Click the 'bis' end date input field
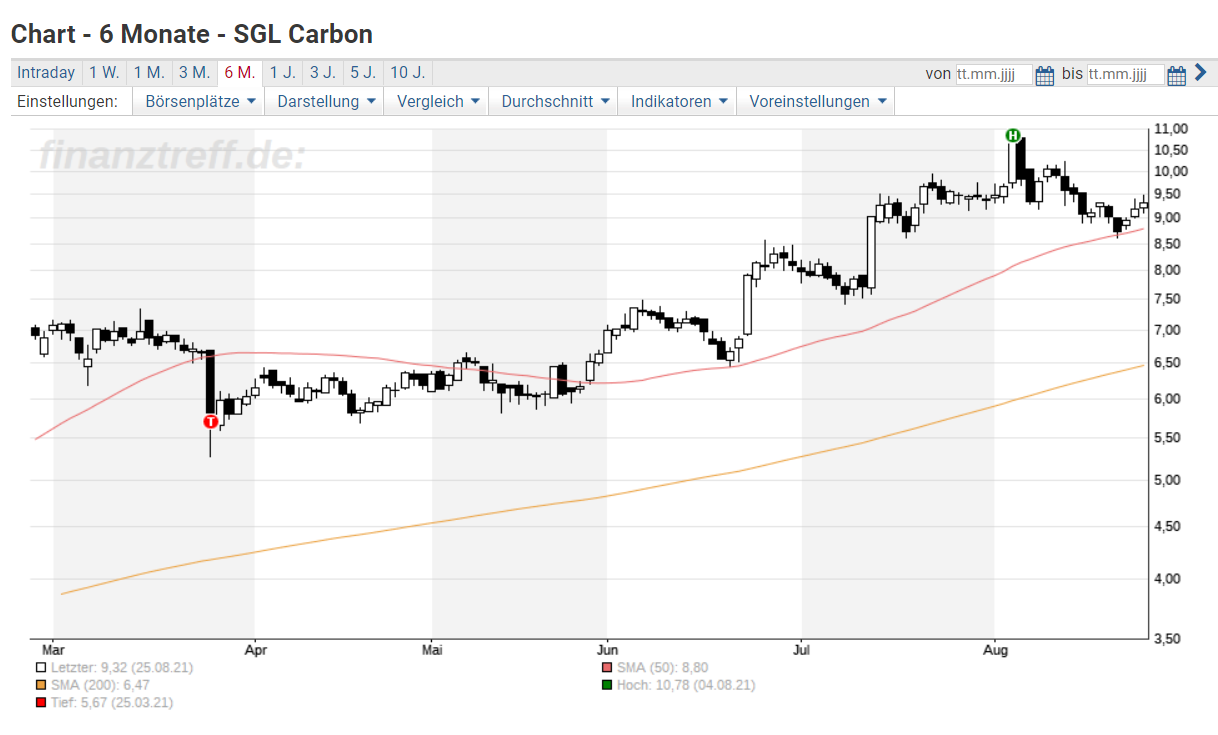 pos(1126,75)
